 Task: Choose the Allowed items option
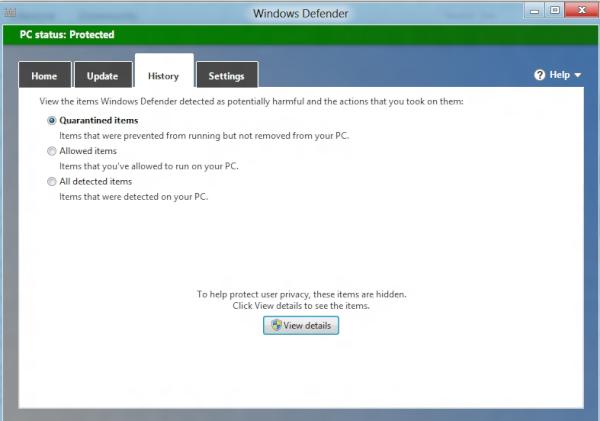point(52,151)
